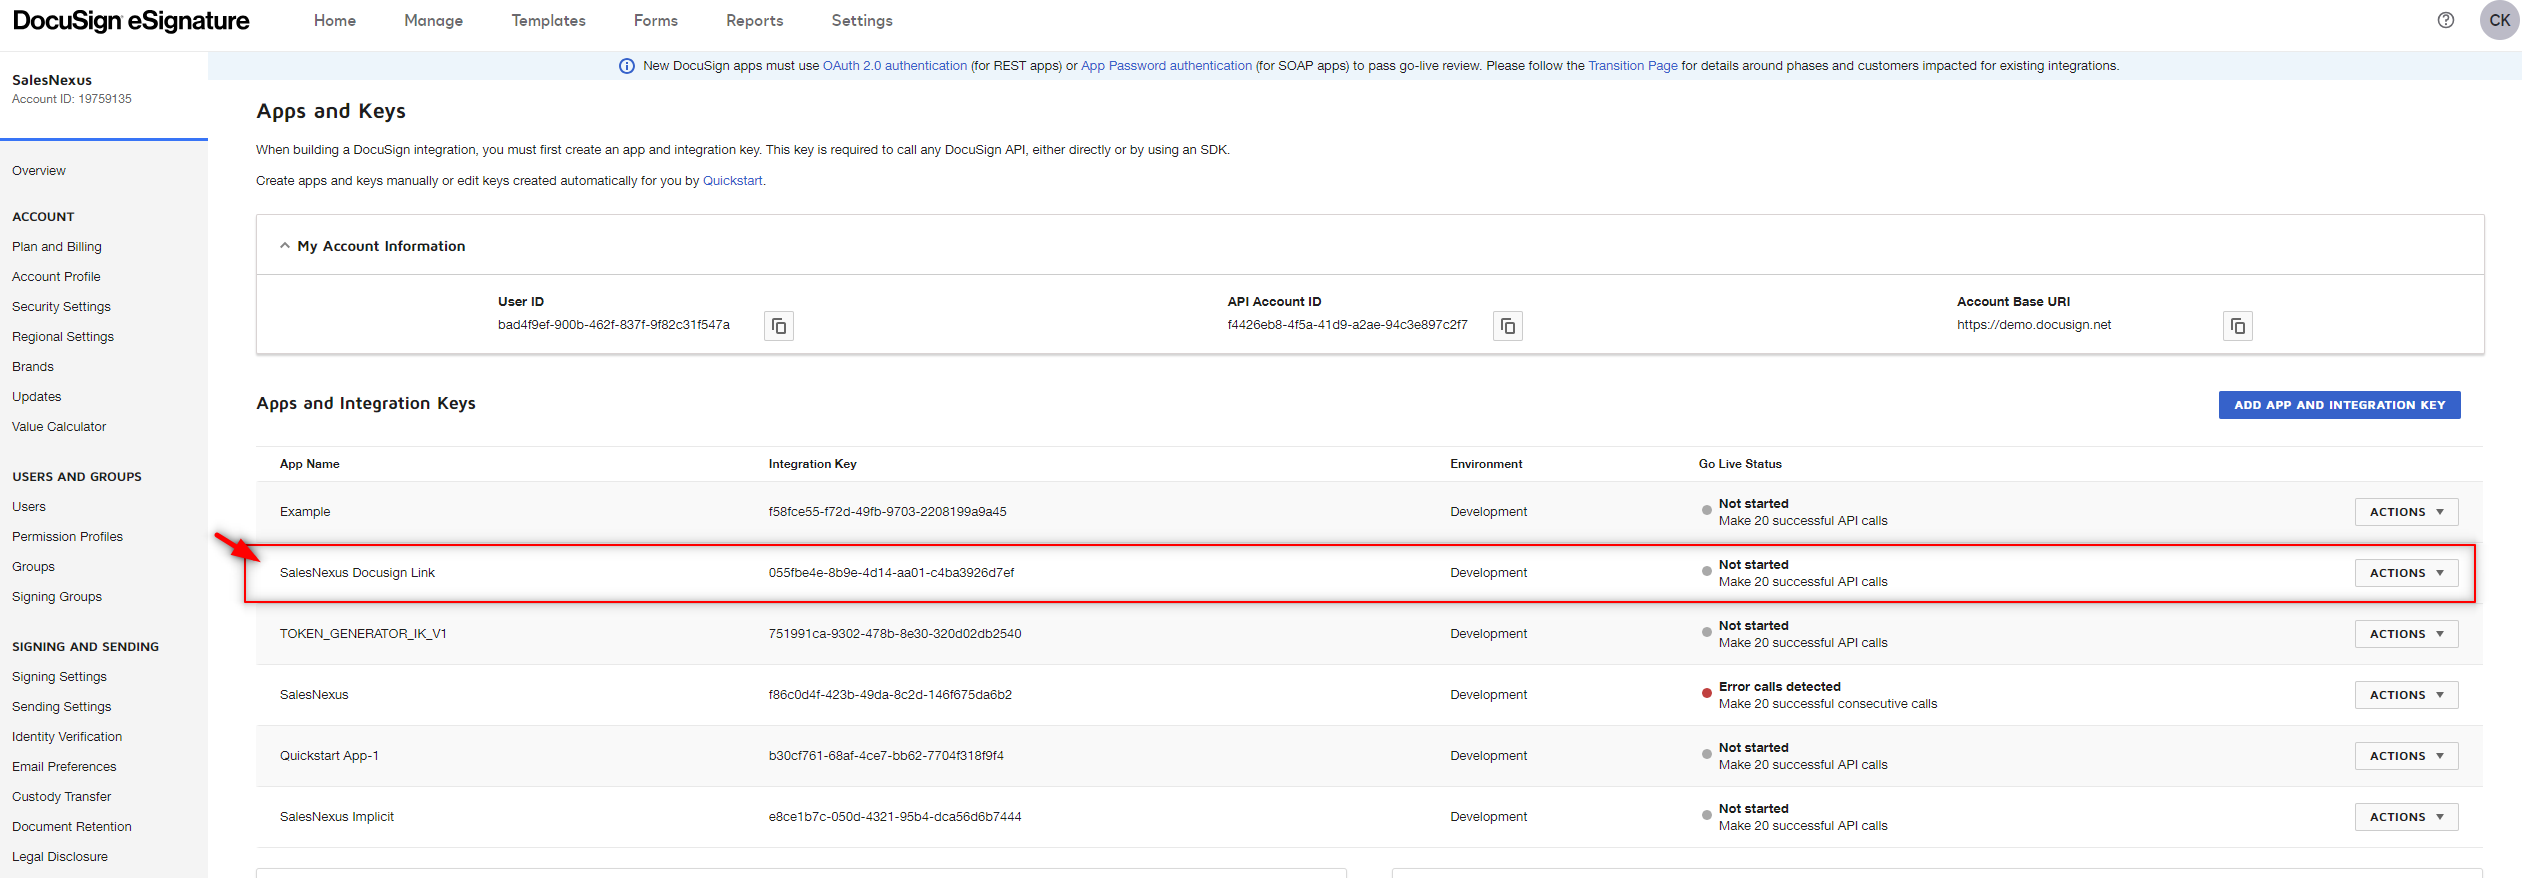This screenshot has width=2522, height=878.
Task: Click the Go Live Status column header
Action: click(x=1740, y=464)
